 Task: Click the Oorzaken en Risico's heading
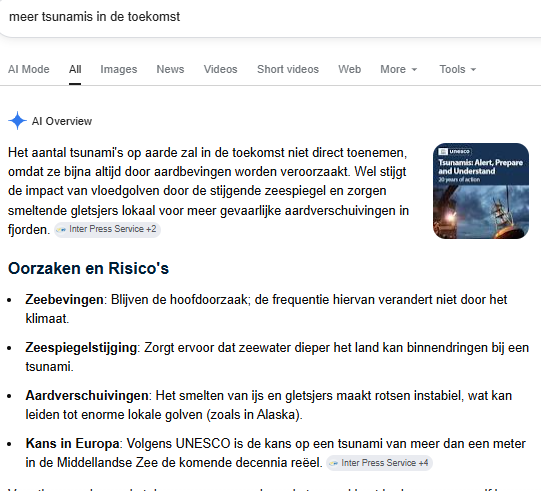point(88,268)
